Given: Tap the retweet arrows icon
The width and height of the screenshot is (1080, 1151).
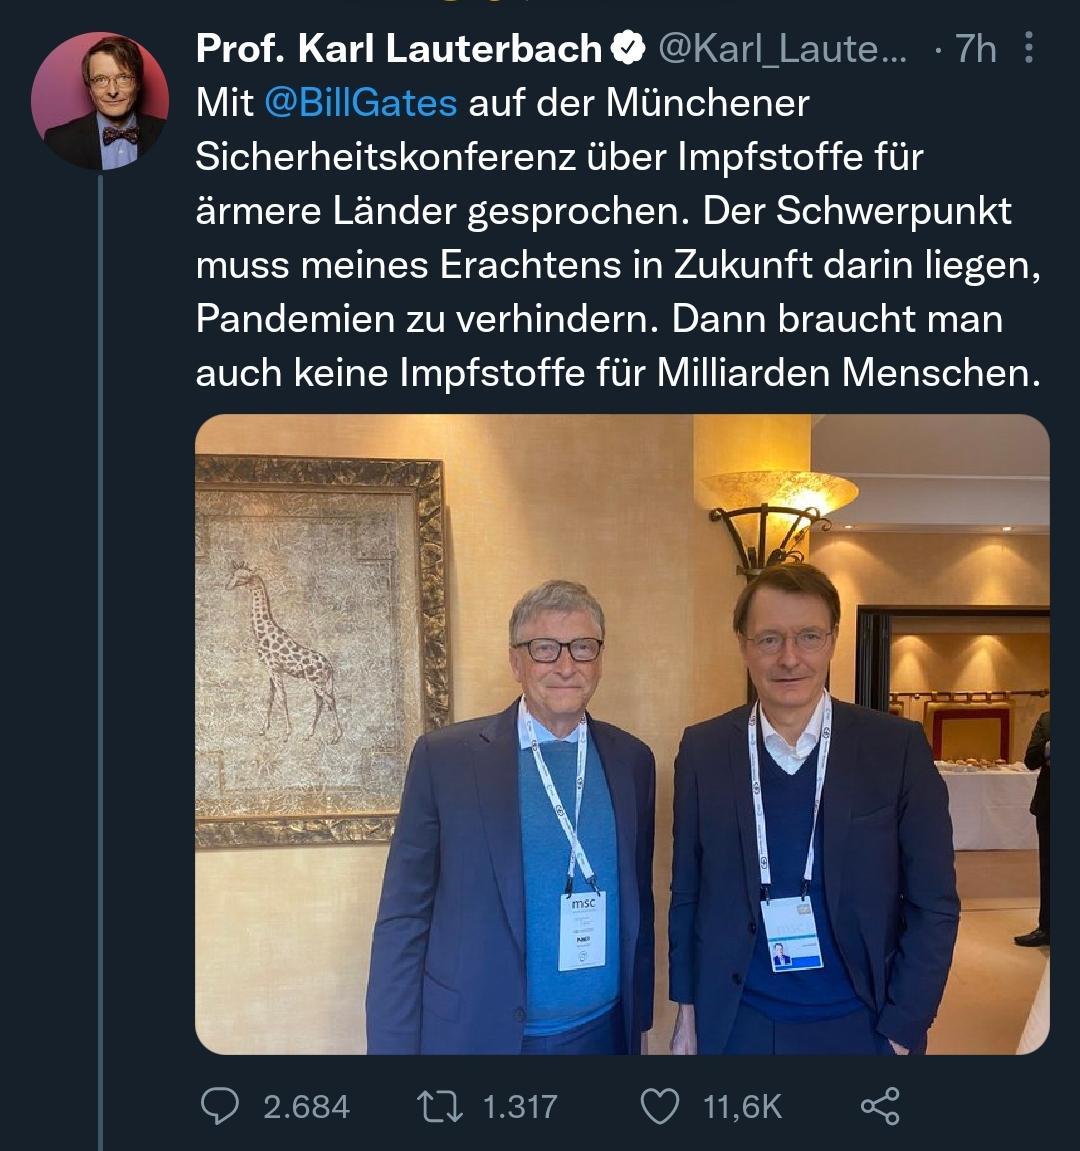Looking at the screenshot, I should [437, 1105].
